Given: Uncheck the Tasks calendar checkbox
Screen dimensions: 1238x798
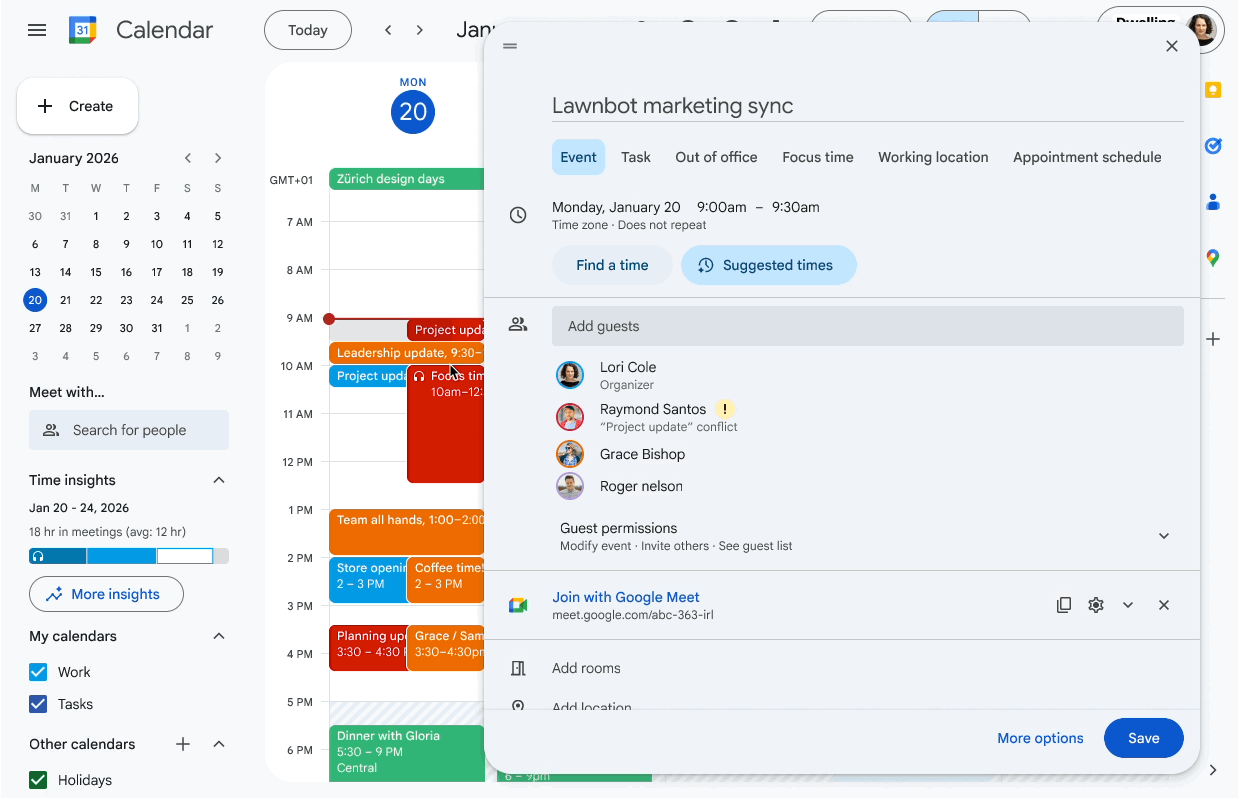Looking at the screenshot, I should click(38, 704).
